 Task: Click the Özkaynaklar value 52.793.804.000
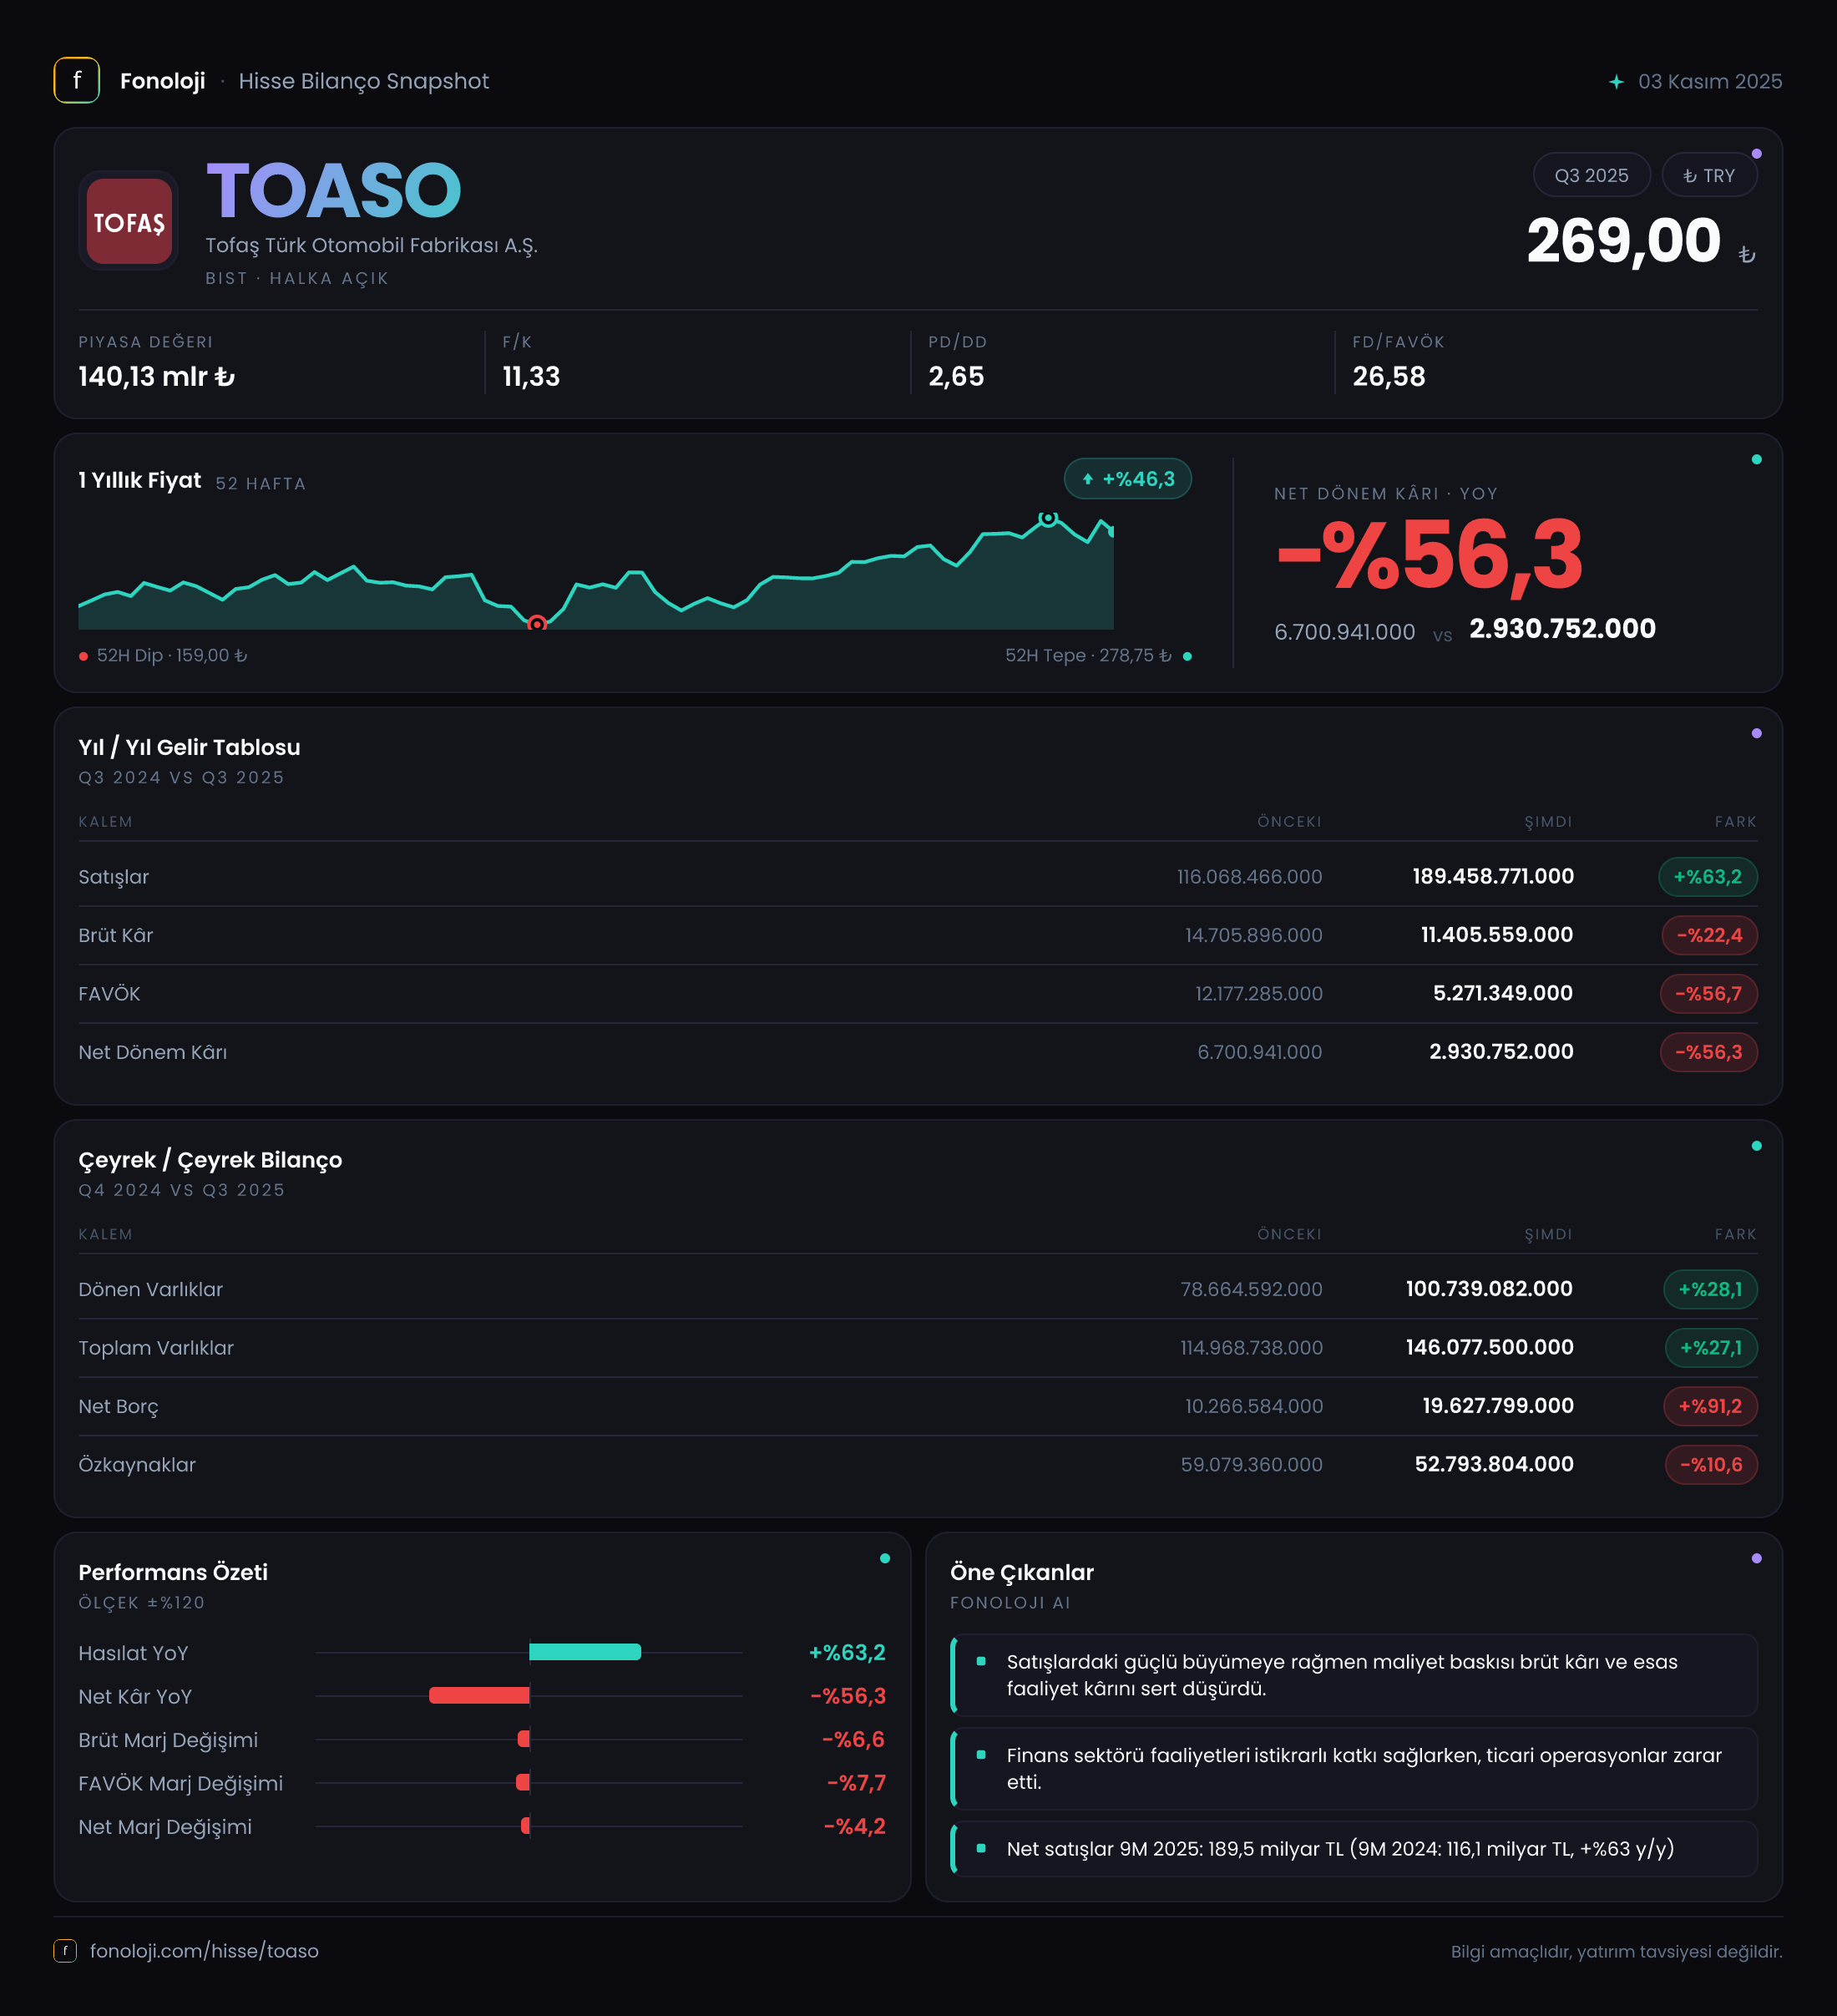click(1494, 1465)
